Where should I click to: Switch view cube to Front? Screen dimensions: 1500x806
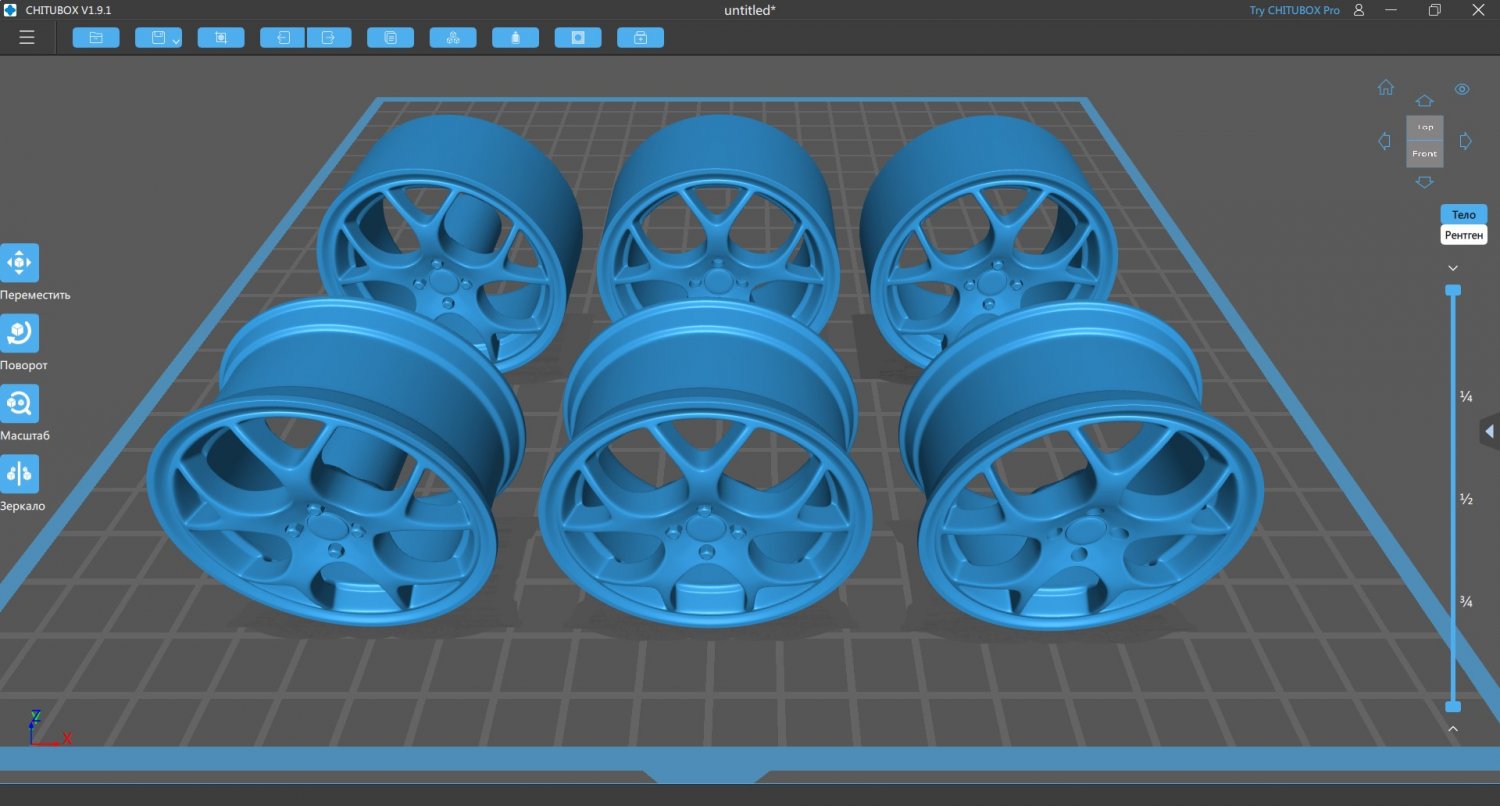[x=1424, y=152]
